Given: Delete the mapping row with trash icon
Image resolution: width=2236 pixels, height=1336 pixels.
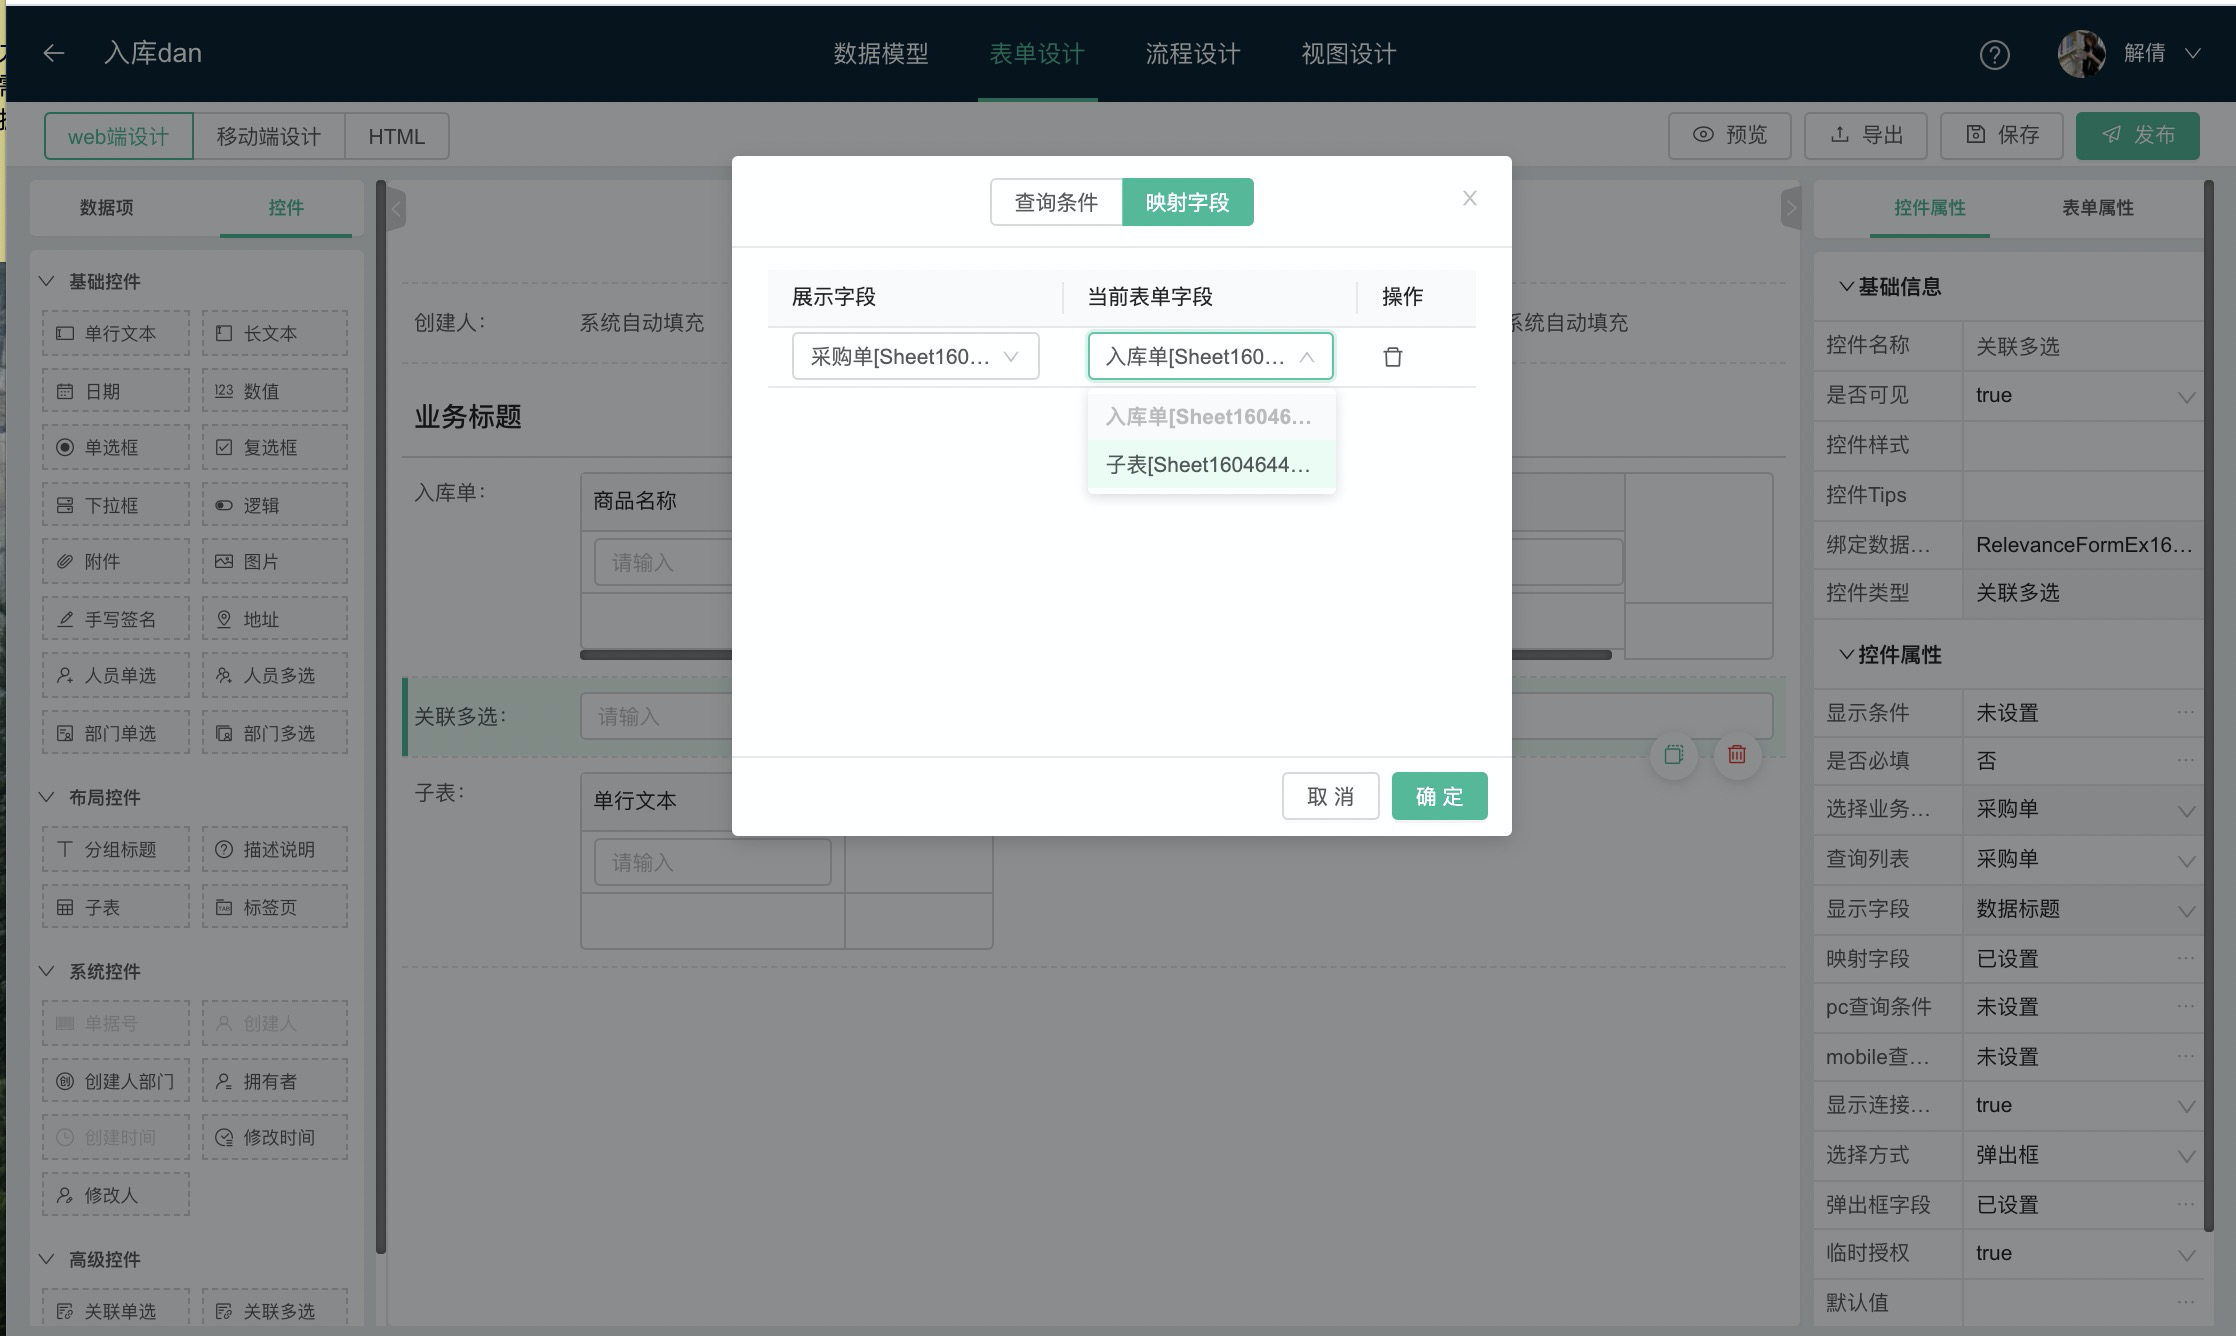Looking at the screenshot, I should pyautogui.click(x=1392, y=357).
